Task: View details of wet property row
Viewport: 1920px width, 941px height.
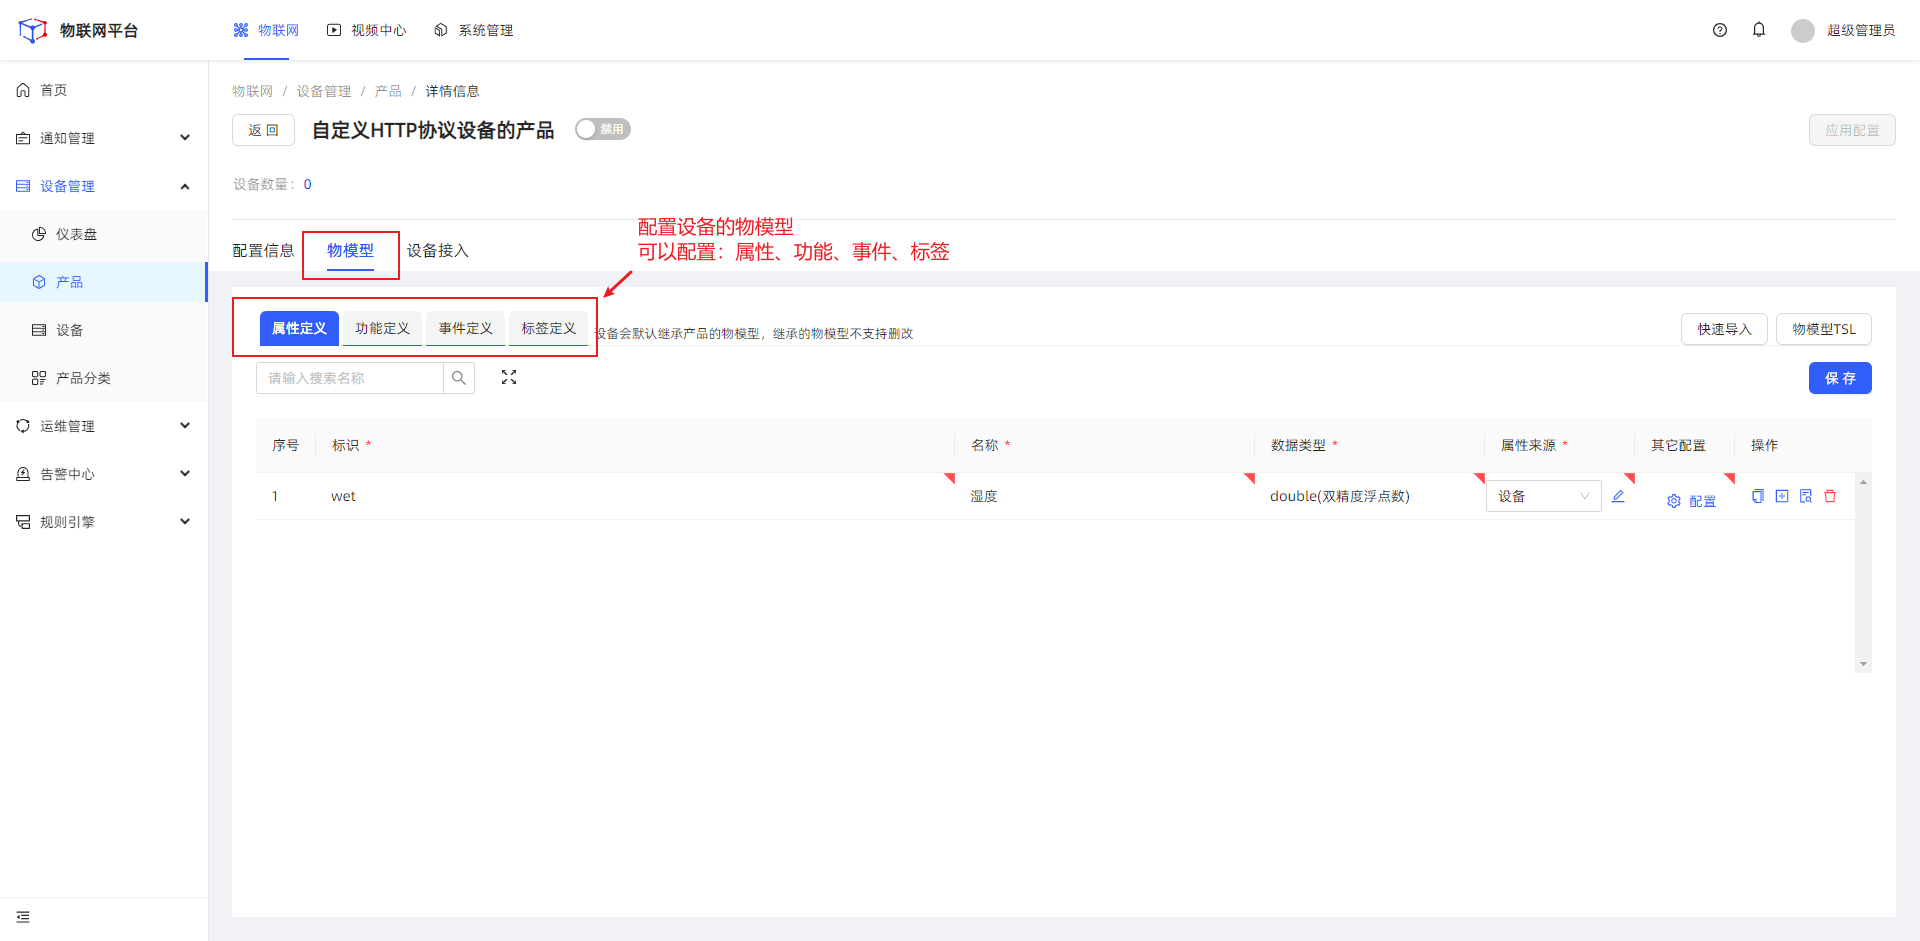Action: [x=1806, y=496]
